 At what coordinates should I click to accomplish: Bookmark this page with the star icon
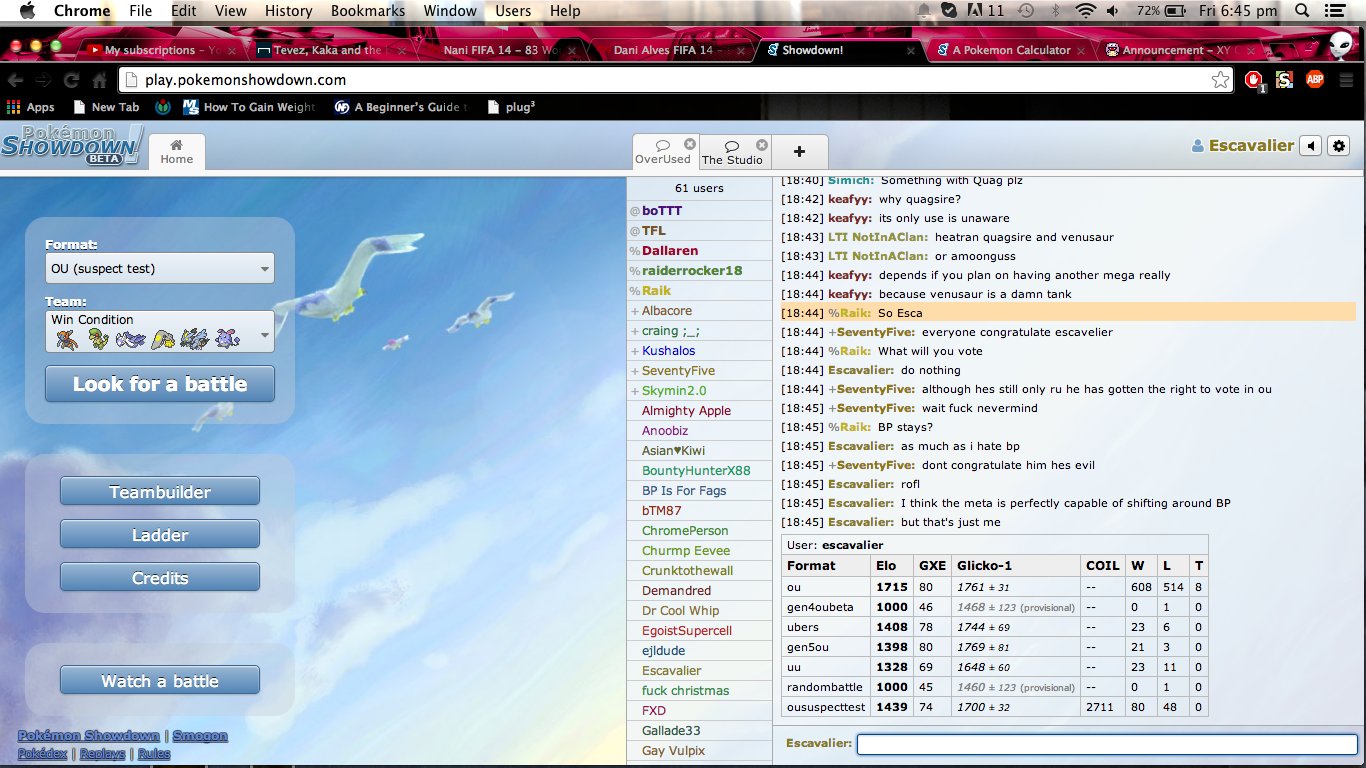(x=1220, y=80)
